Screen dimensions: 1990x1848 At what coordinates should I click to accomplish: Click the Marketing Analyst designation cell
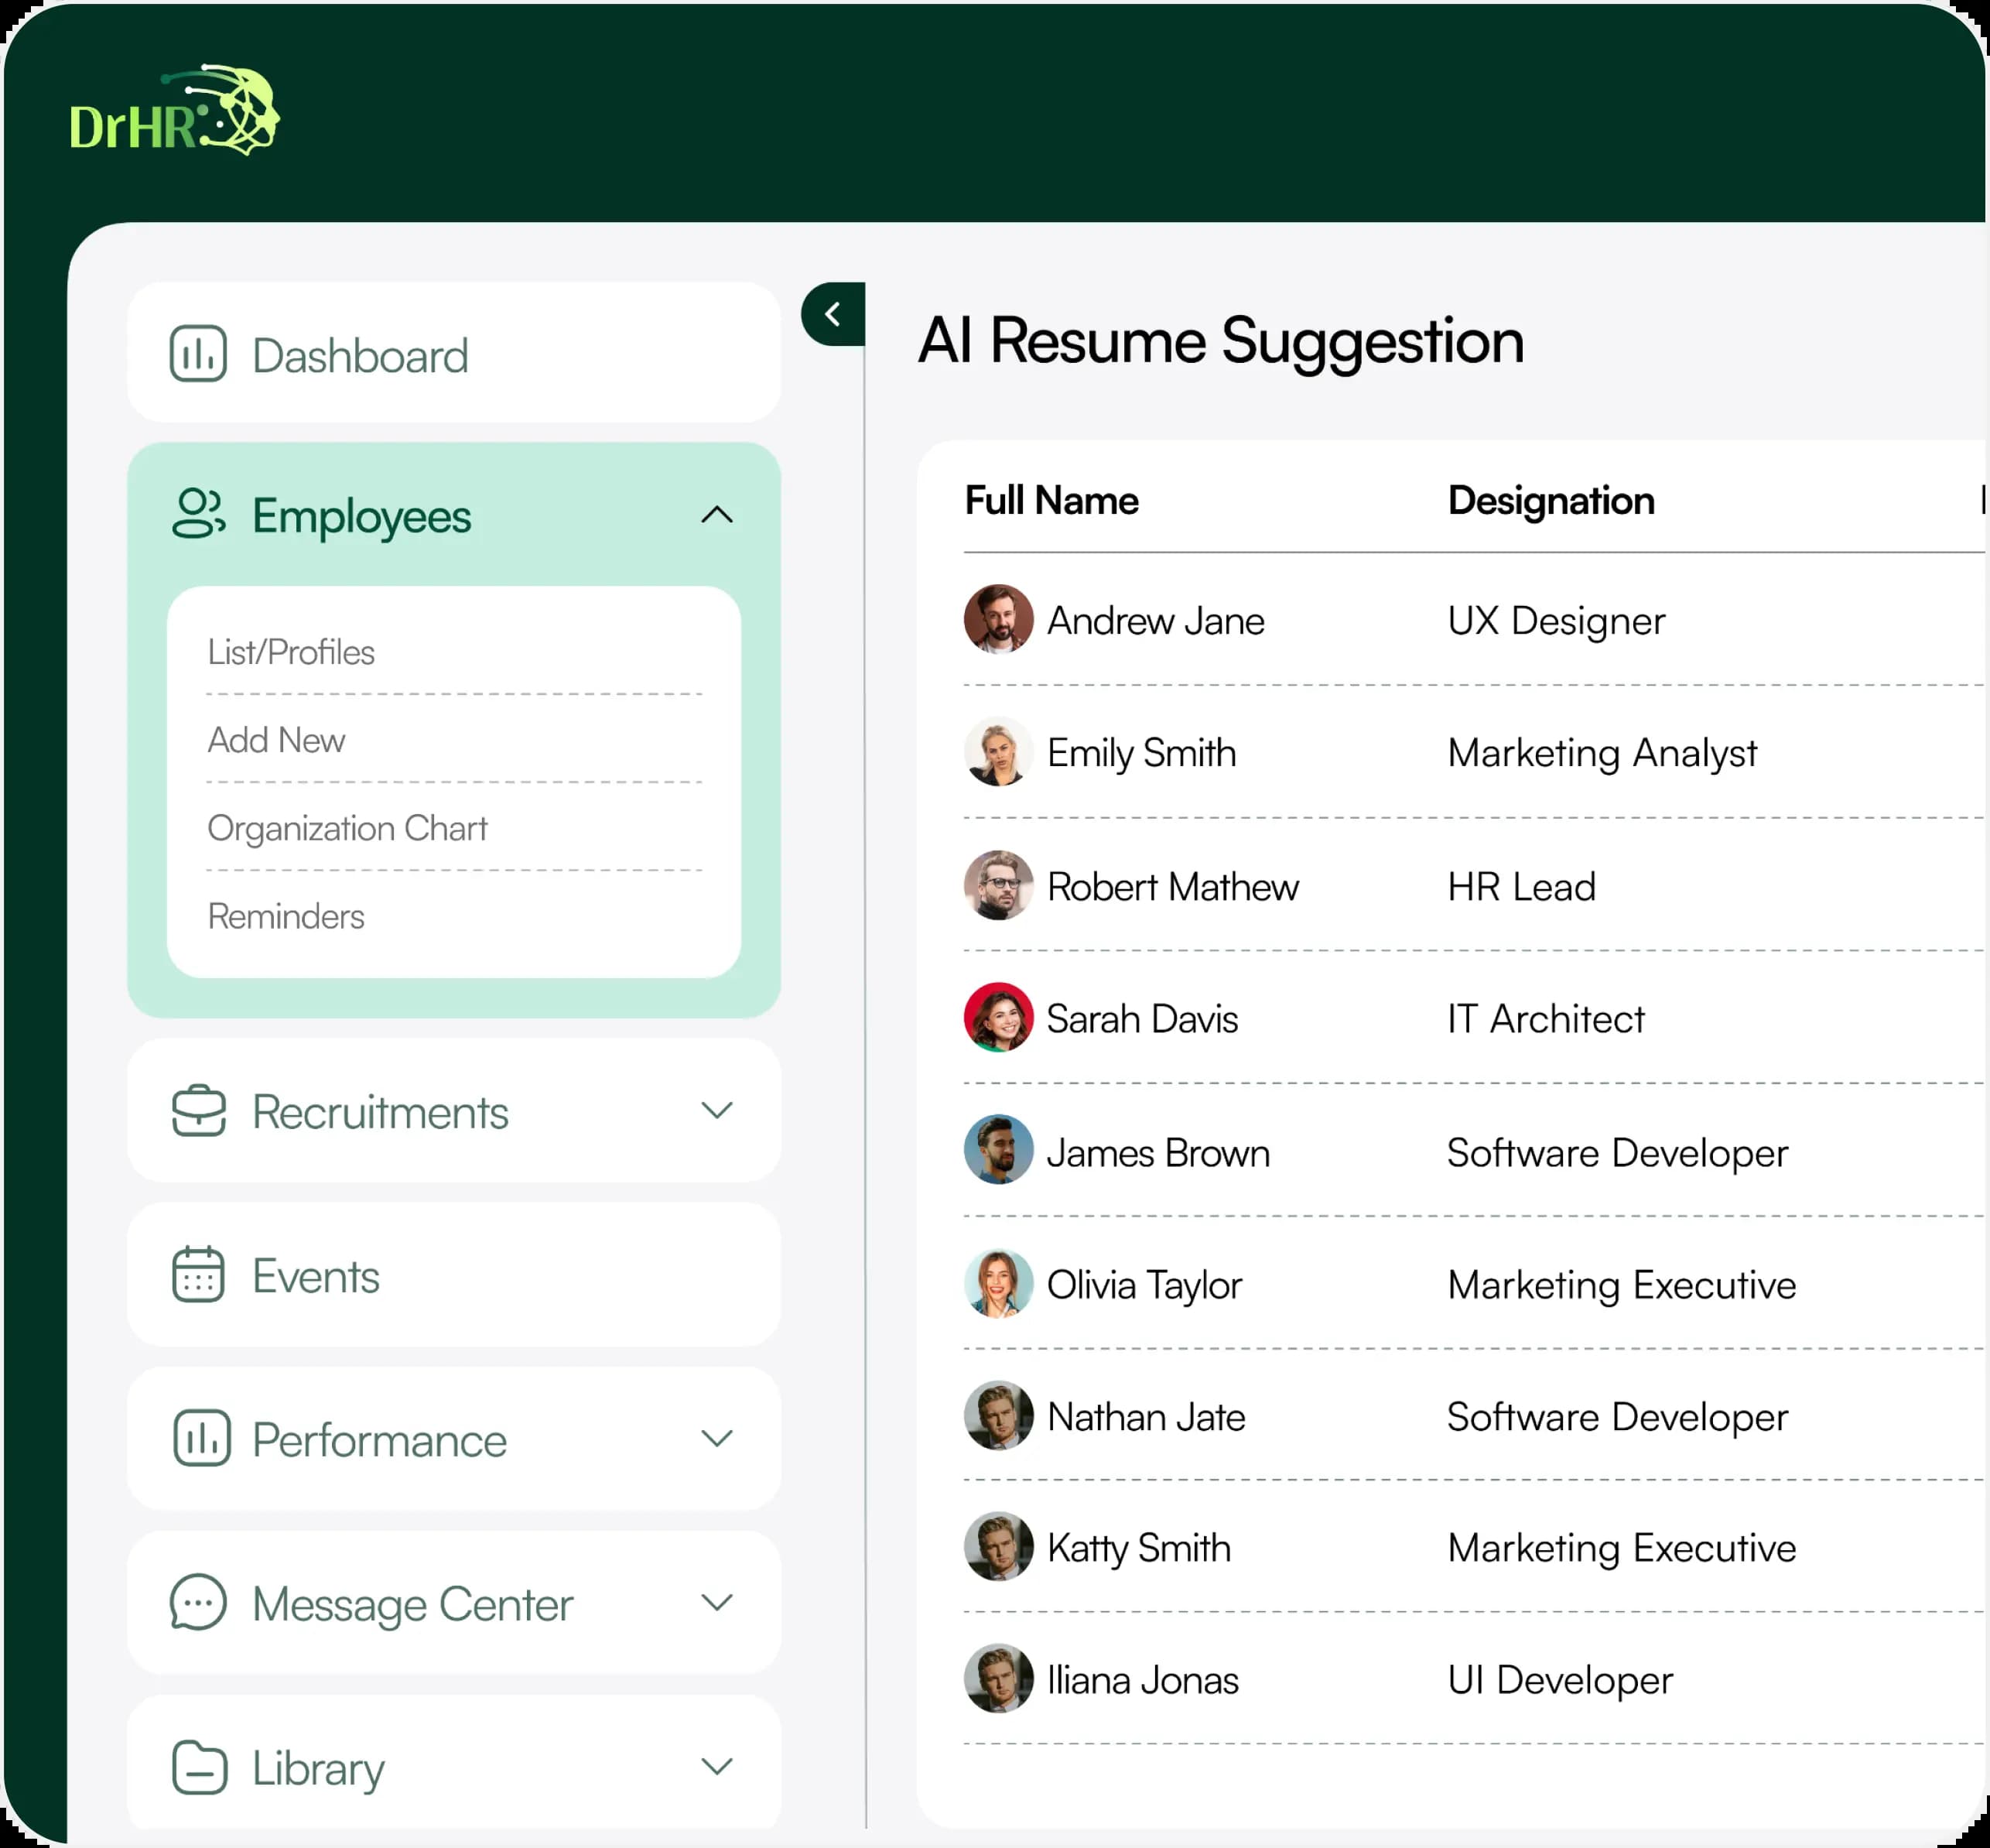[x=1602, y=754]
